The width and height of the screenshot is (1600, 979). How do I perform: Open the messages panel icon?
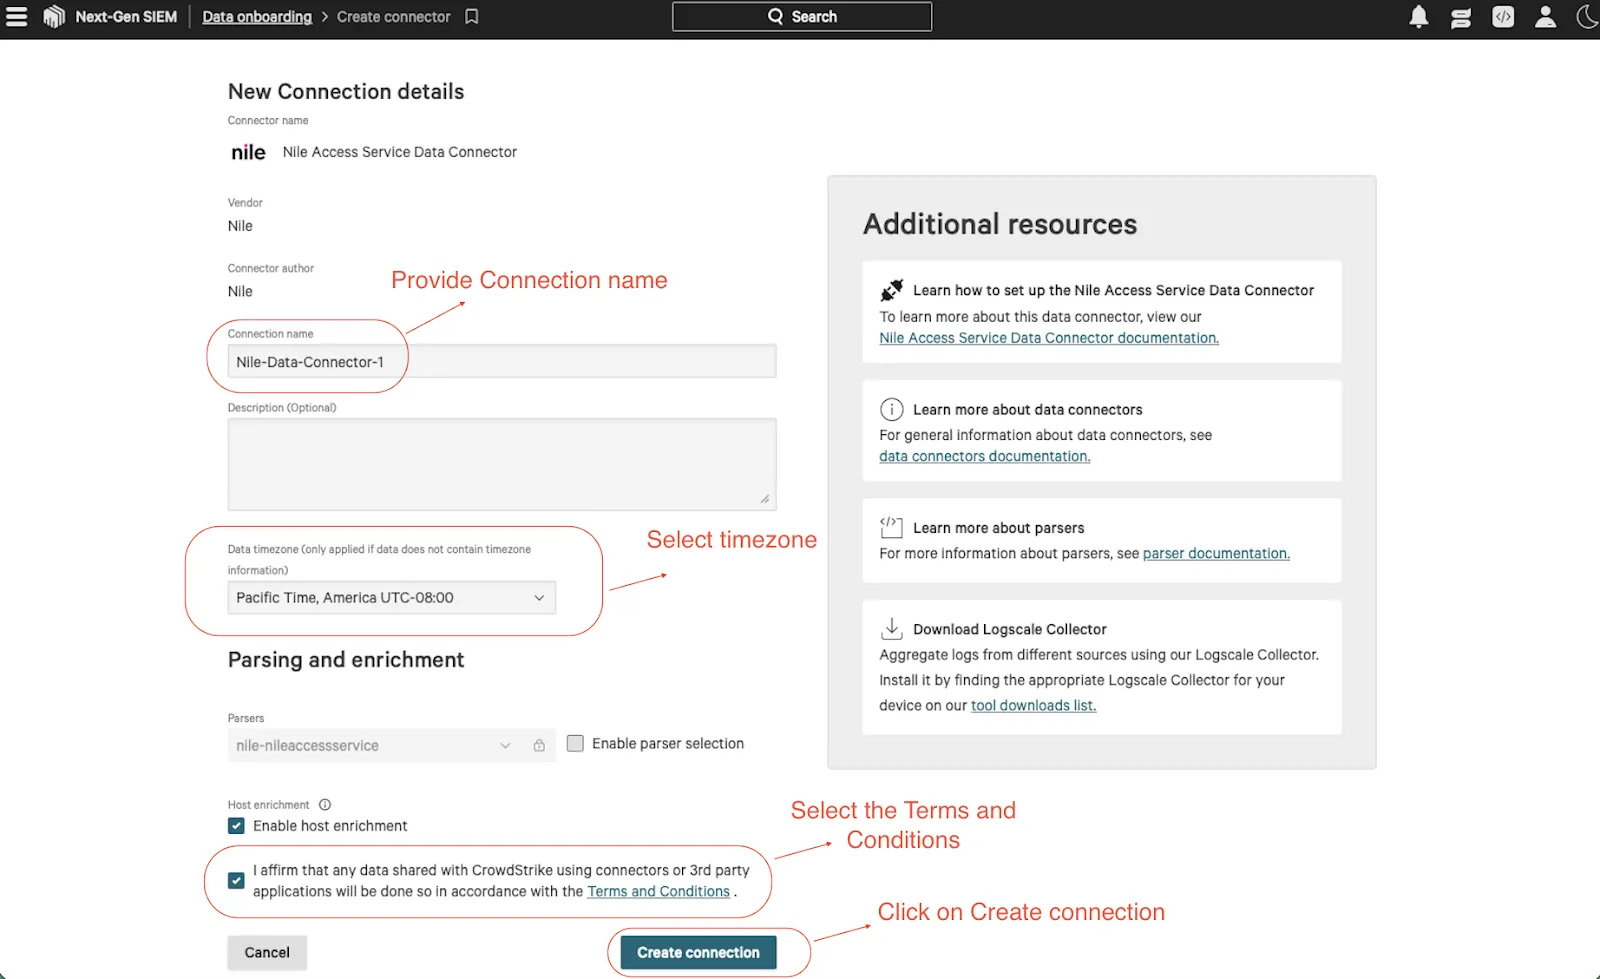coord(1461,17)
